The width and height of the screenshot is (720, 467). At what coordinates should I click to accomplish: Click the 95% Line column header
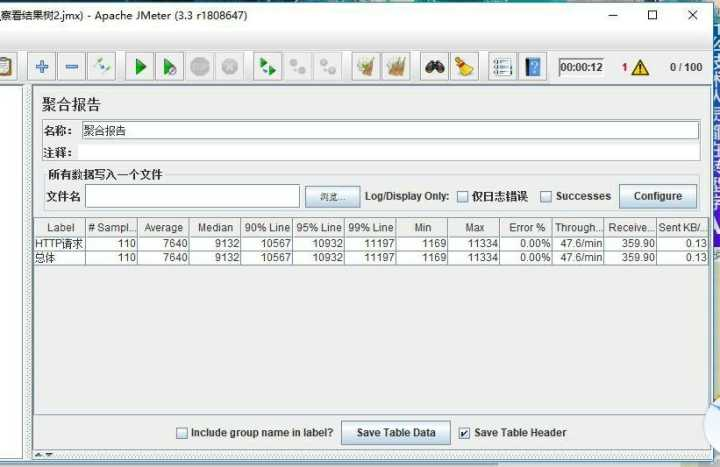pyautogui.click(x=319, y=227)
